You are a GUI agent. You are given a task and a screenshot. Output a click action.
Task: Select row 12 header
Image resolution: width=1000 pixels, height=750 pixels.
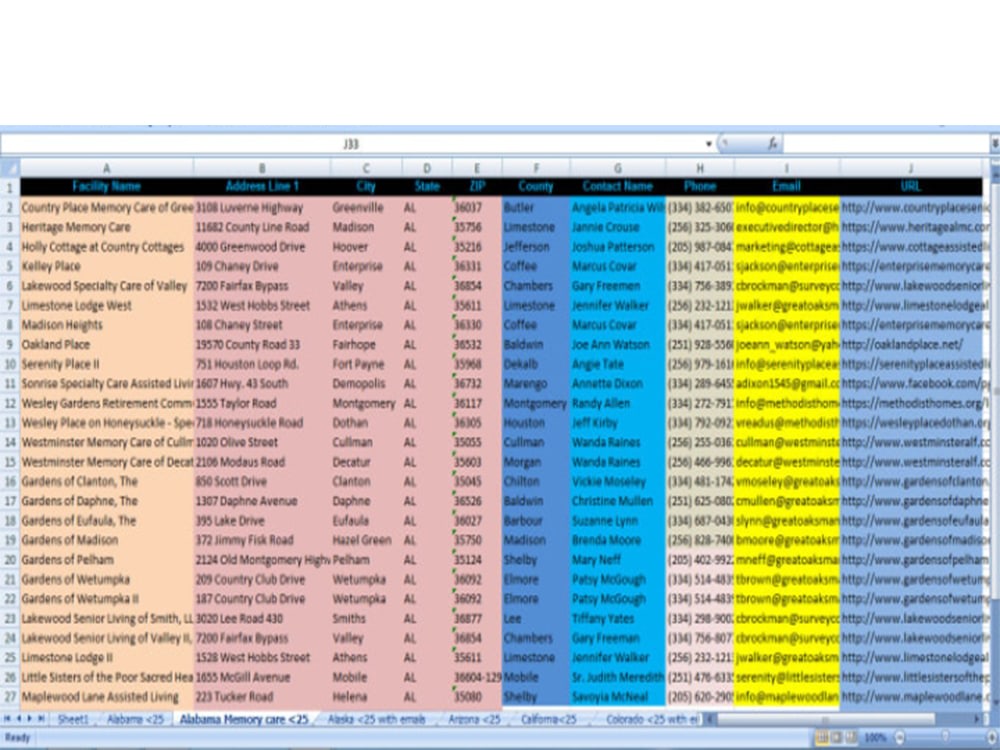point(10,404)
